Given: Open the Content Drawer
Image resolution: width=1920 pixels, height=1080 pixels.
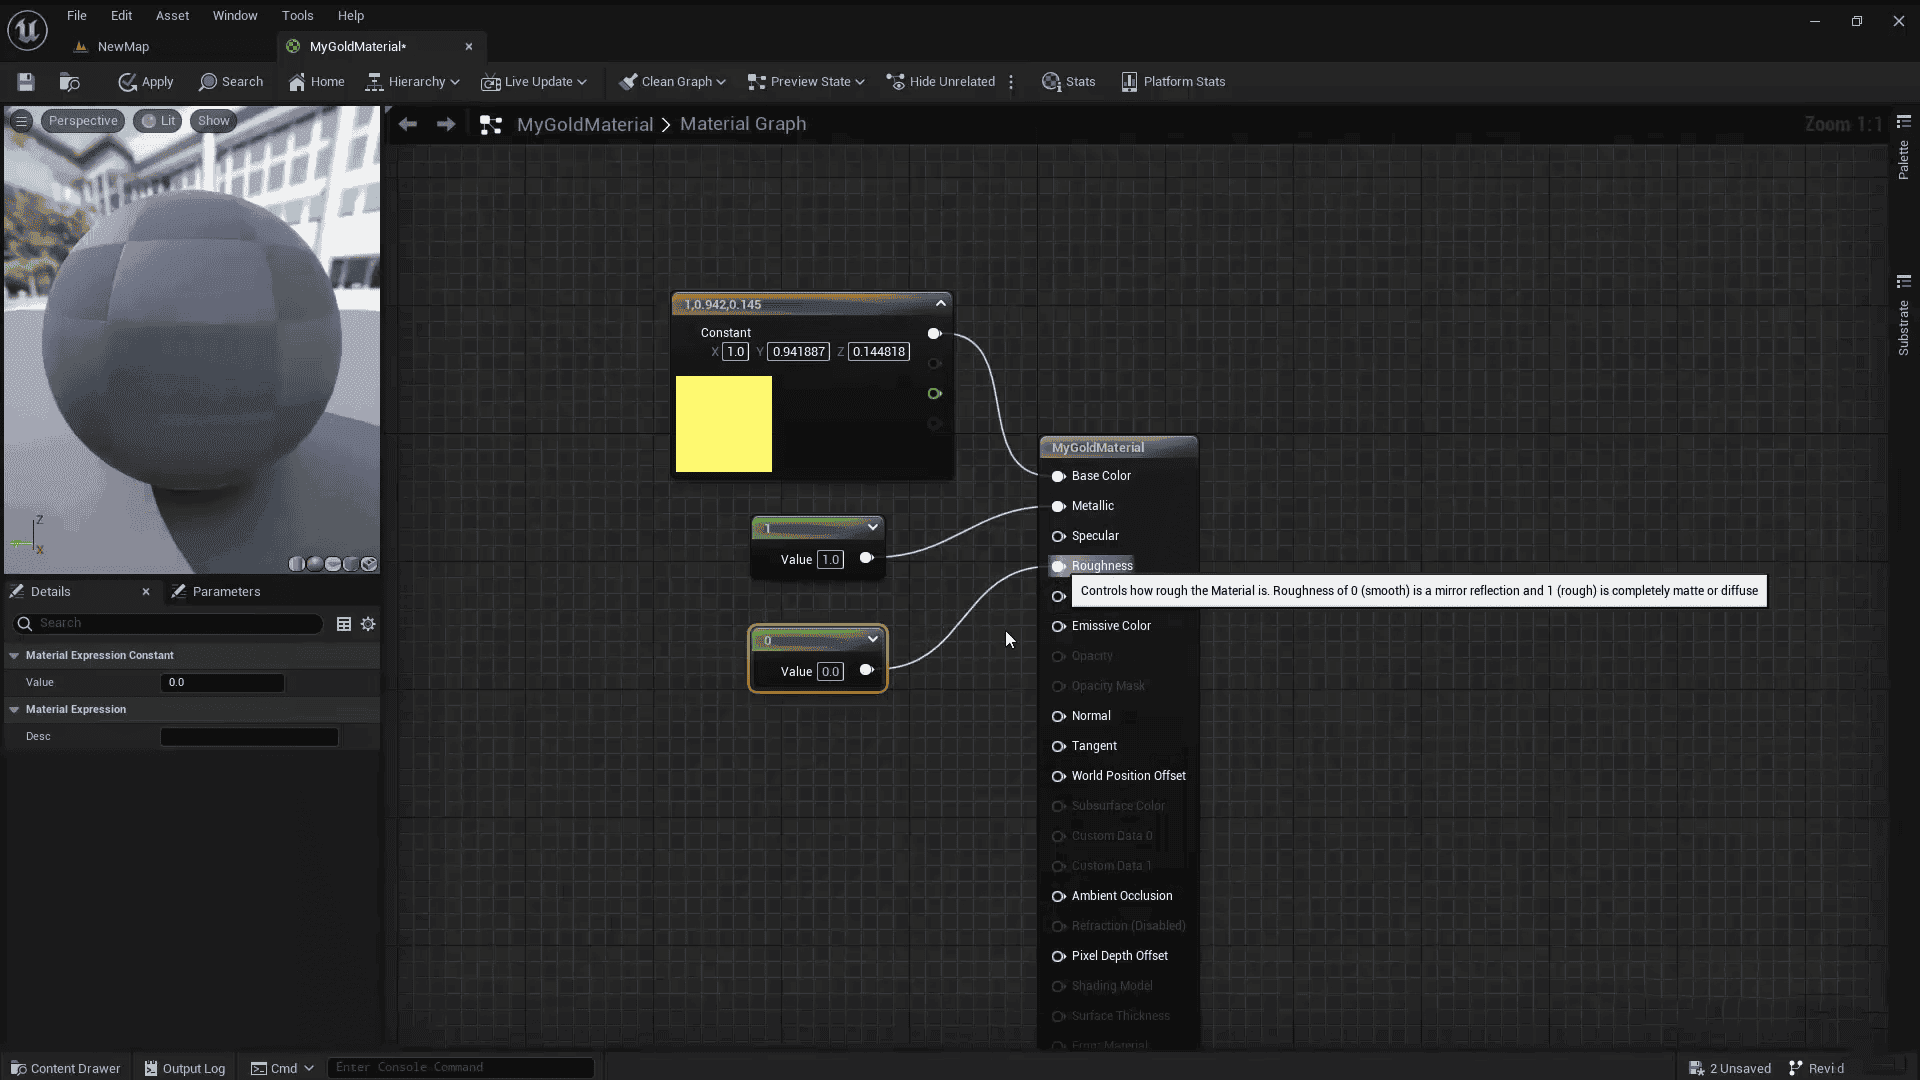Looking at the screenshot, I should pos(65,1068).
